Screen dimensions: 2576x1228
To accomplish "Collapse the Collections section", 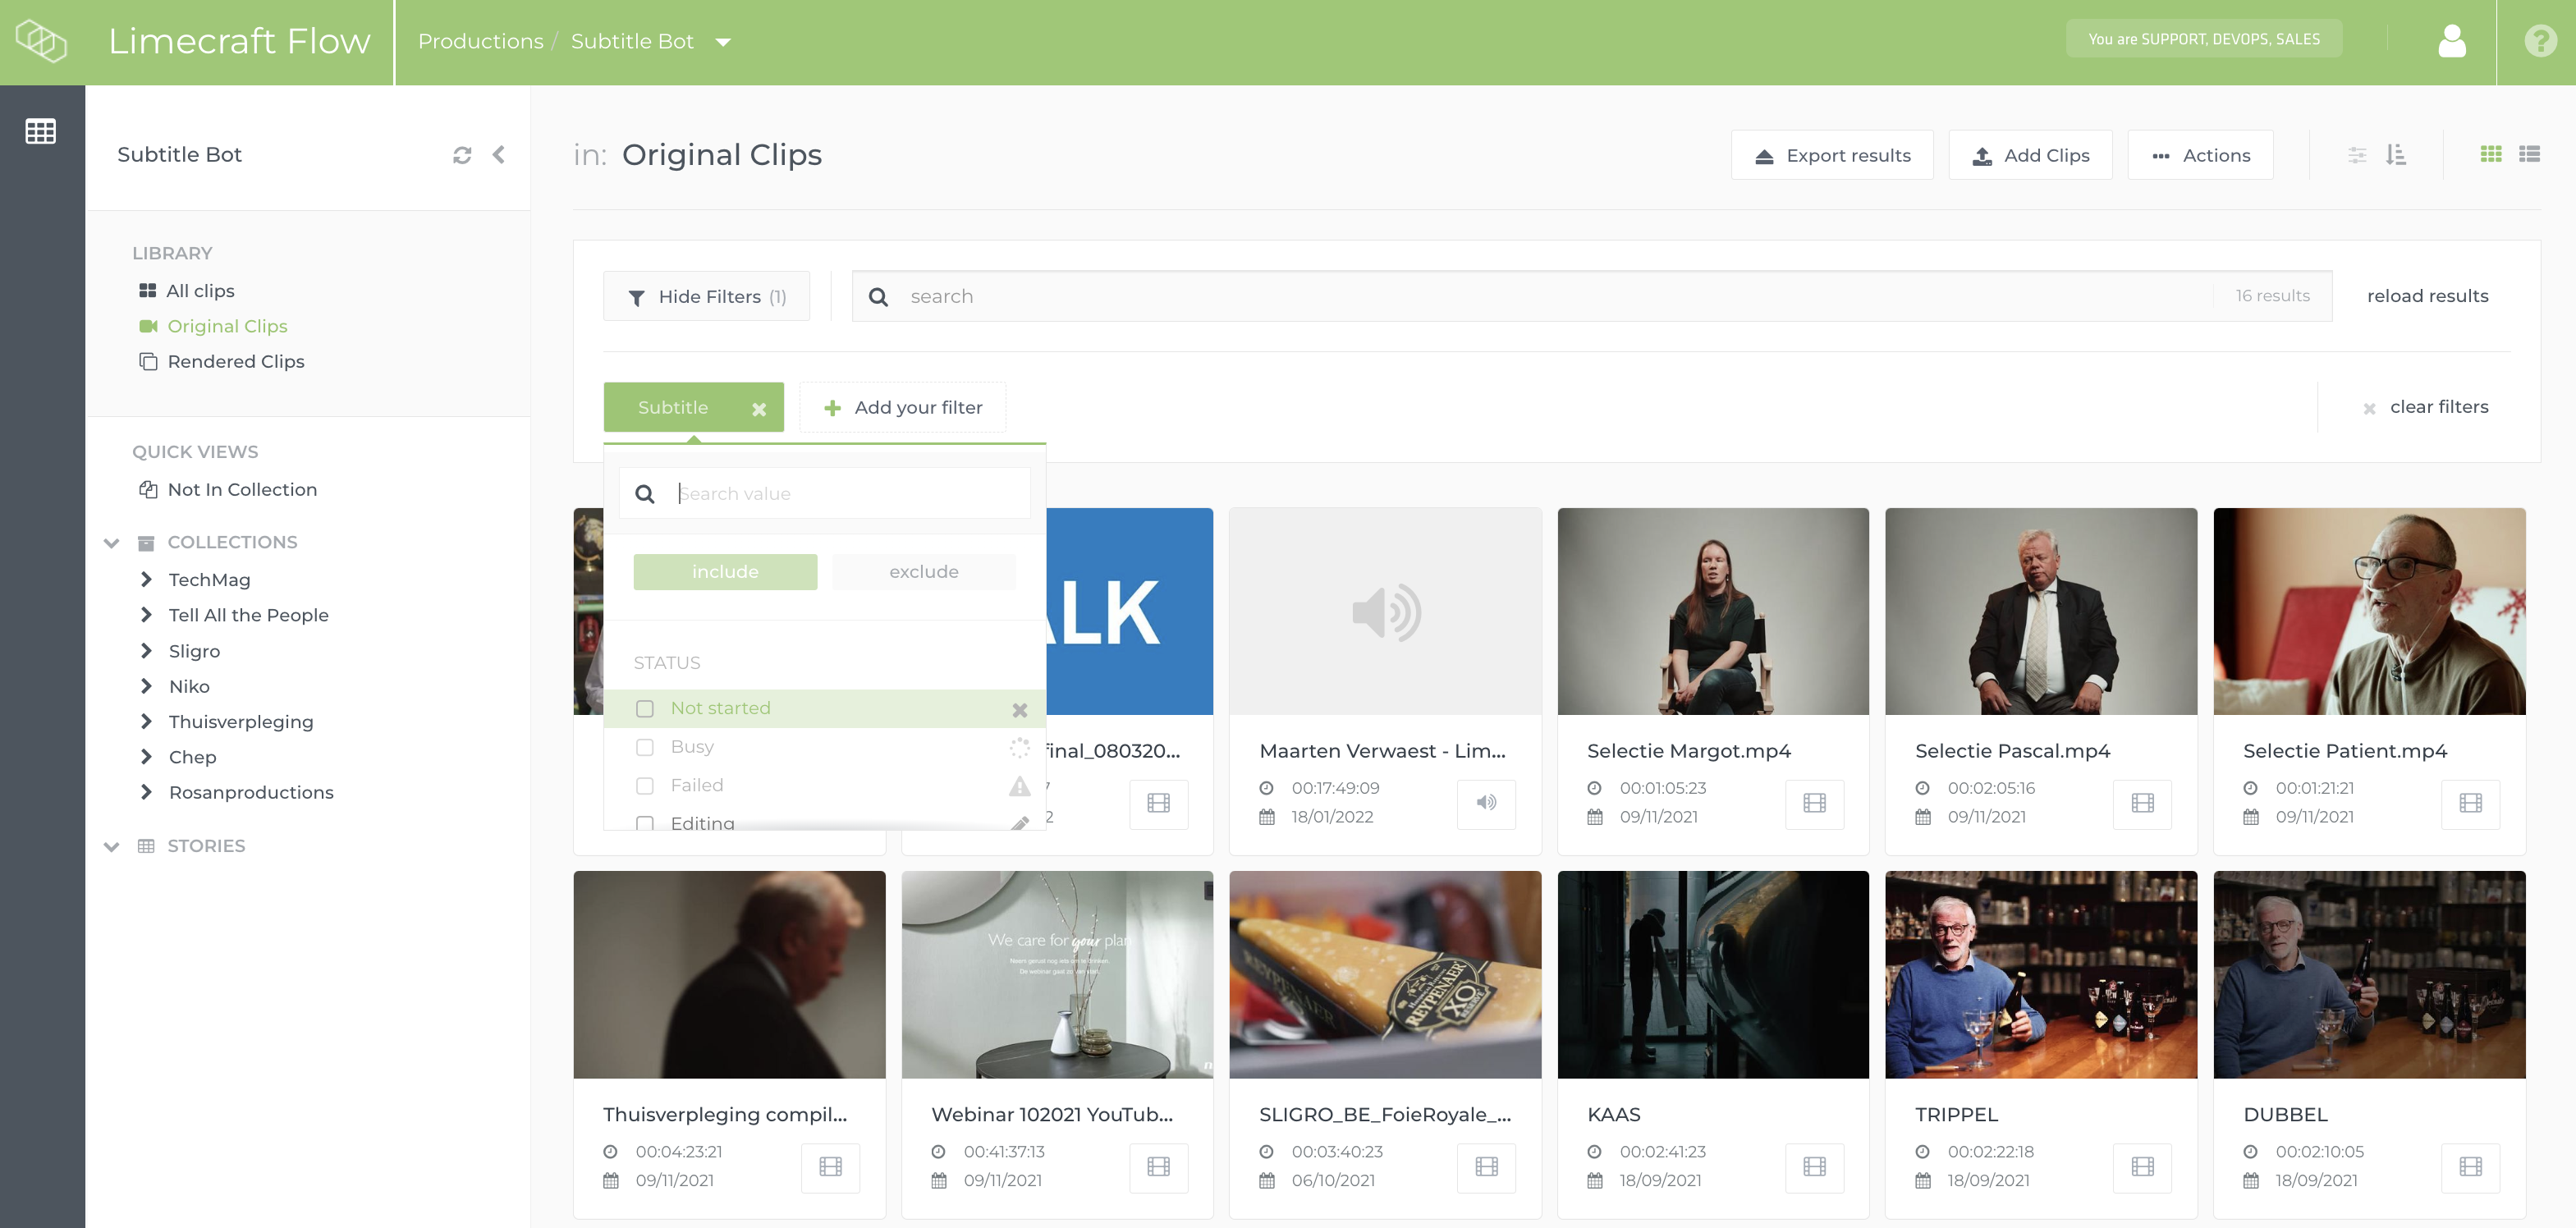I will [112, 543].
